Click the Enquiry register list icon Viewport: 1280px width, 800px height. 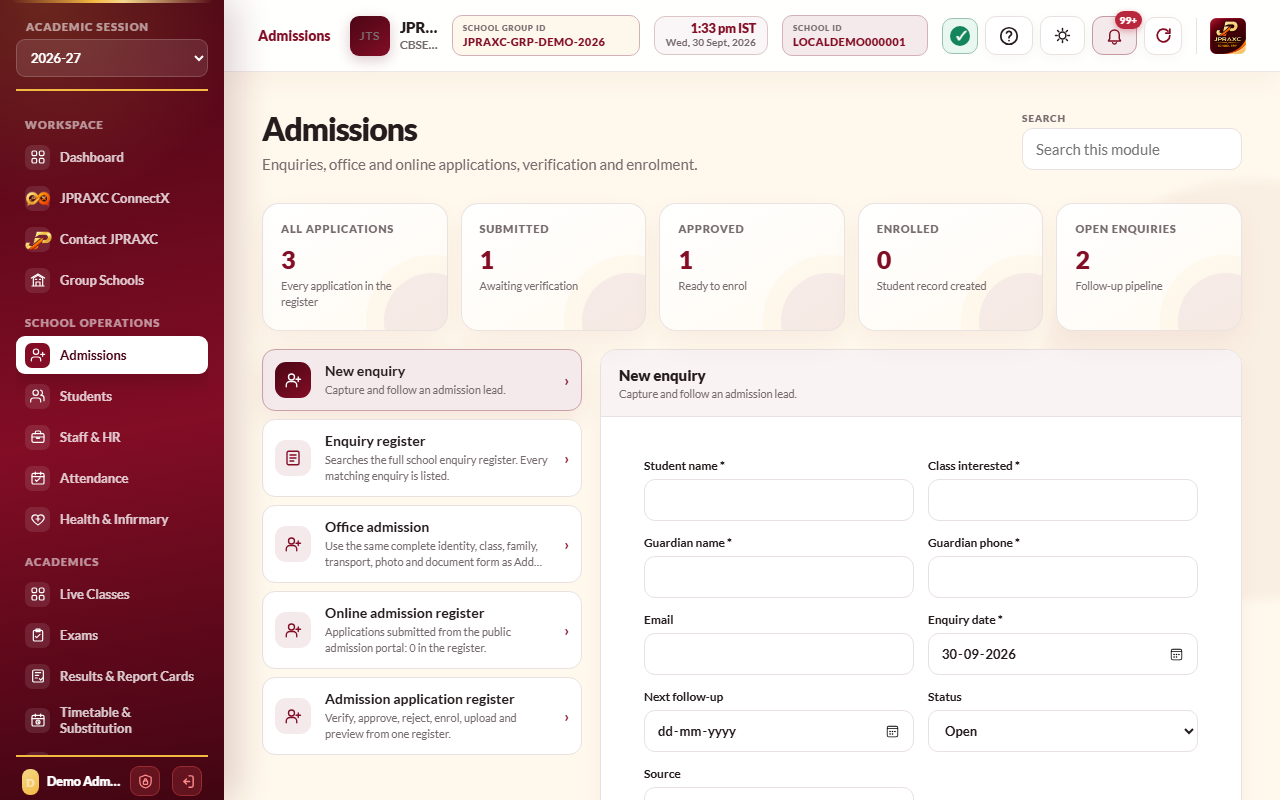[293, 458]
